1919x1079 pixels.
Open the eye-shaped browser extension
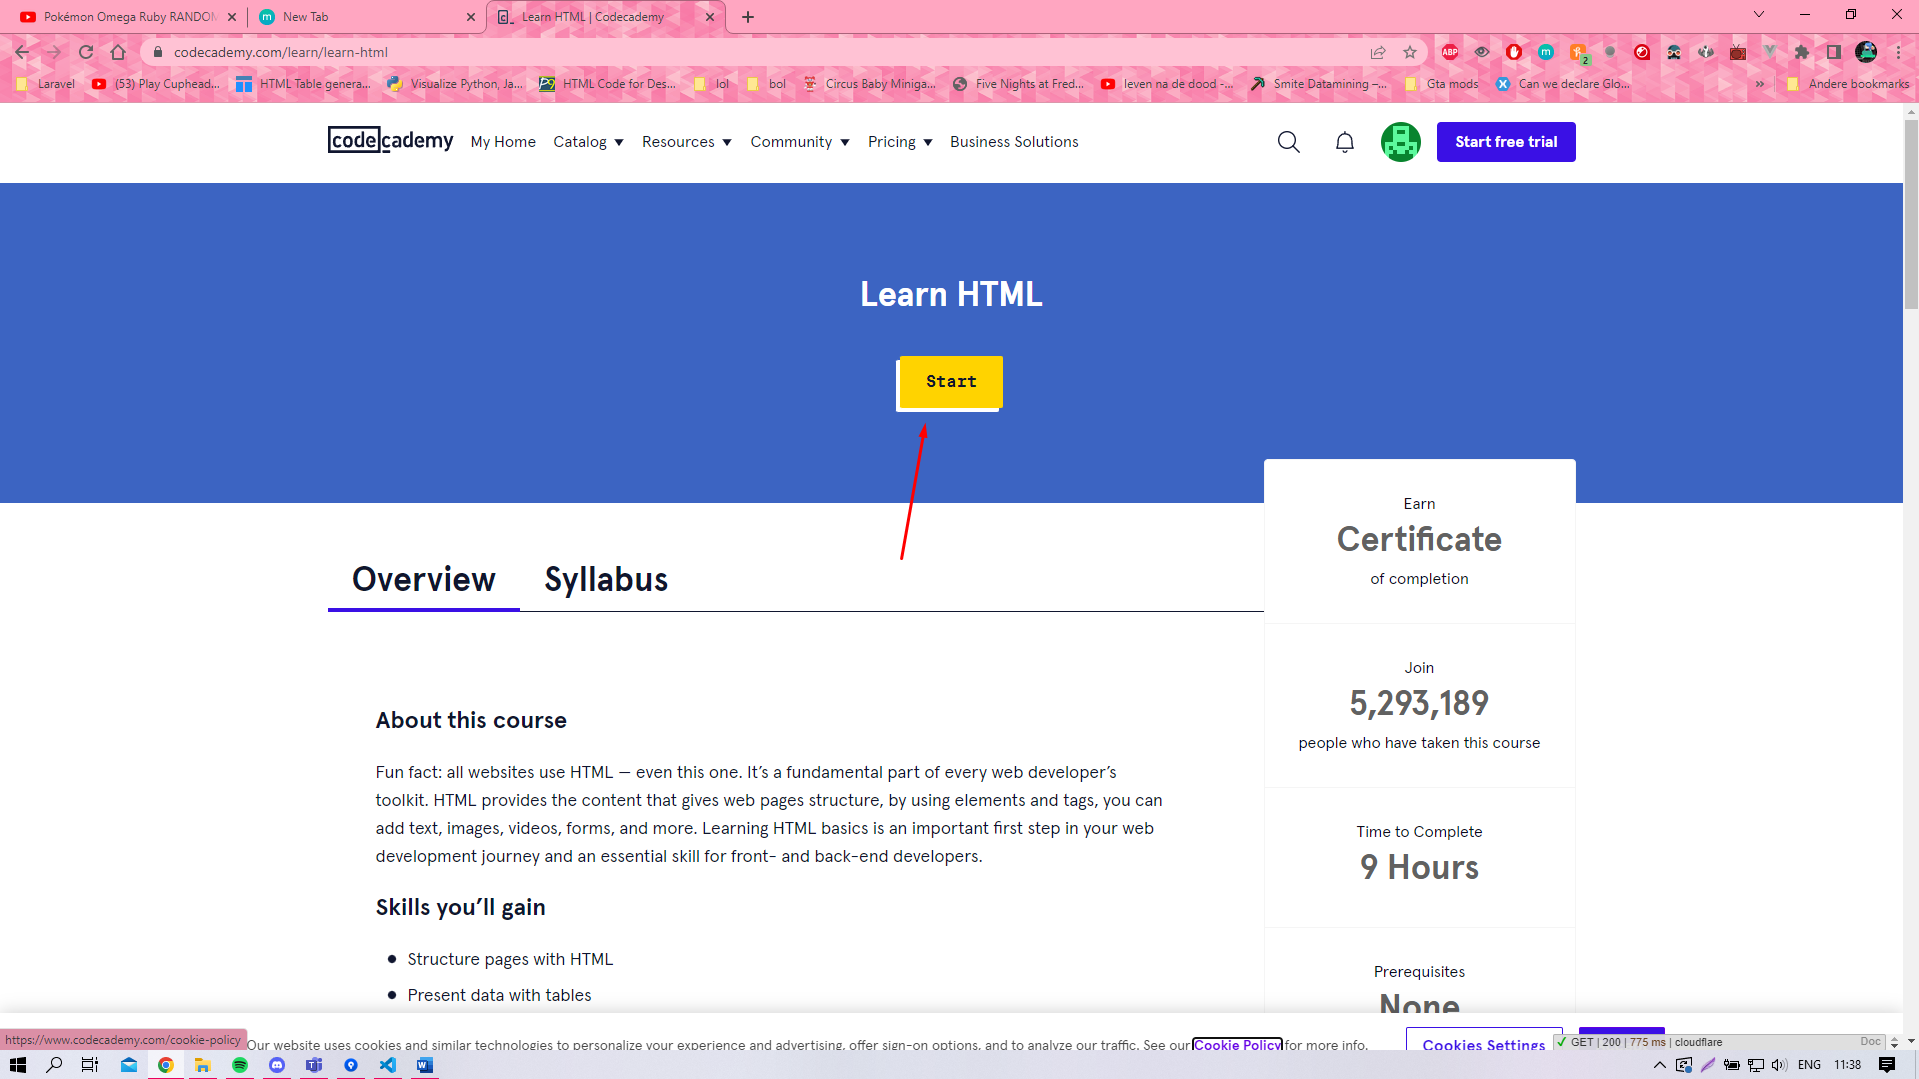pyautogui.click(x=1481, y=52)
